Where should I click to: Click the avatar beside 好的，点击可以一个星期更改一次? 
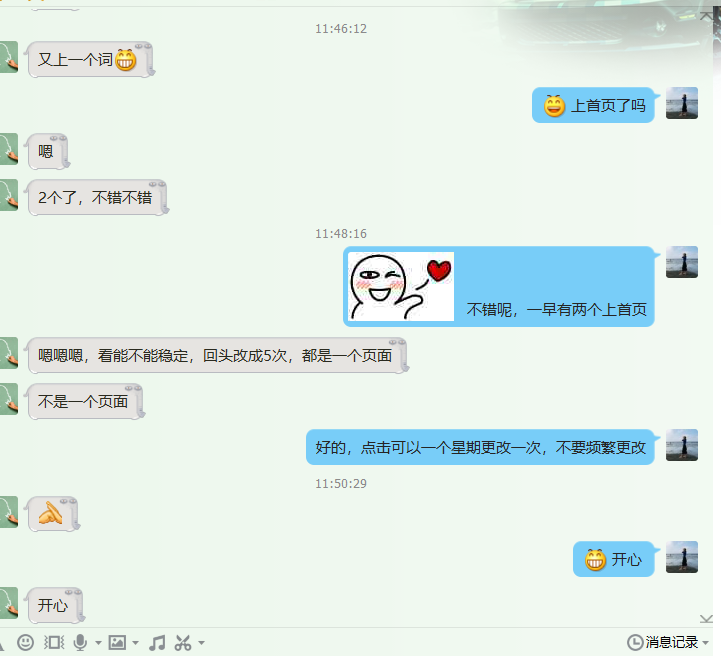click(x=682, y=445)
